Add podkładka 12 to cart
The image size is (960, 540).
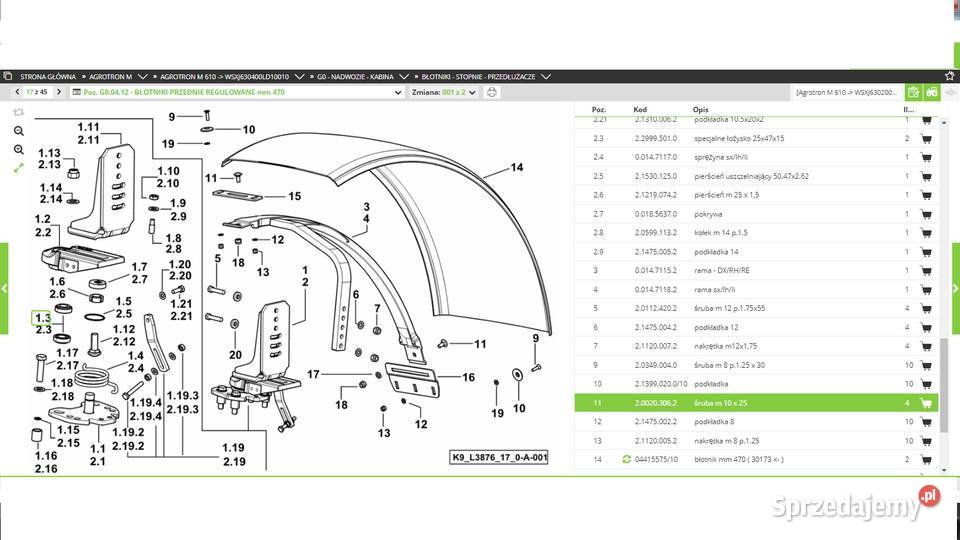point(926,328)
